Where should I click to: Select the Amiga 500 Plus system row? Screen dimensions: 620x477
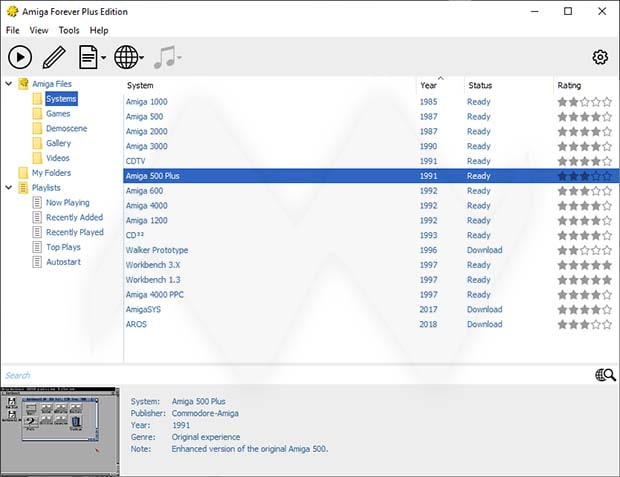click(x=371, y=176)
